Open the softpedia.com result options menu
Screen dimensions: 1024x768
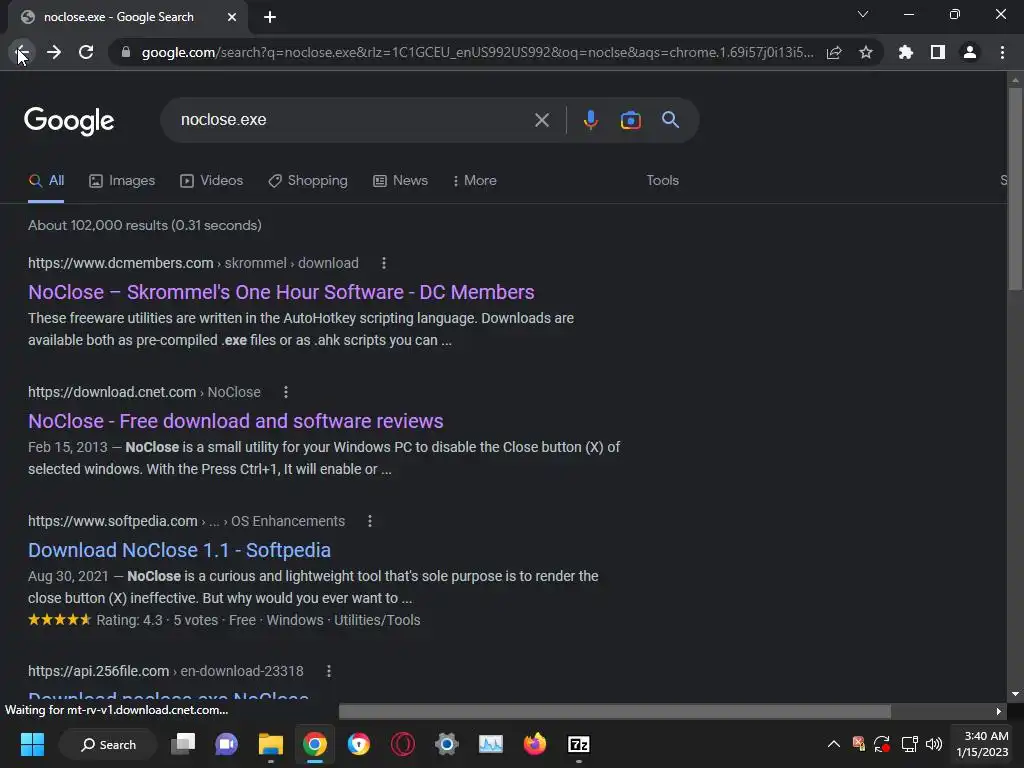tap(370, 521)
